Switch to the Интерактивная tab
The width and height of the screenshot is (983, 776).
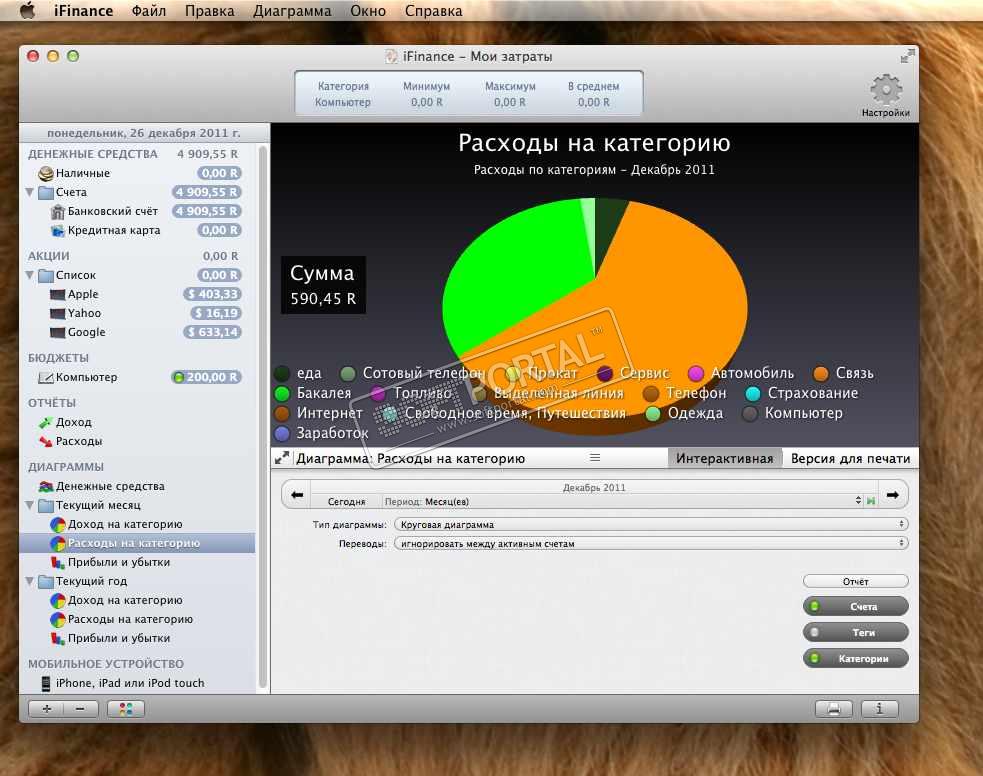point(725,458)
